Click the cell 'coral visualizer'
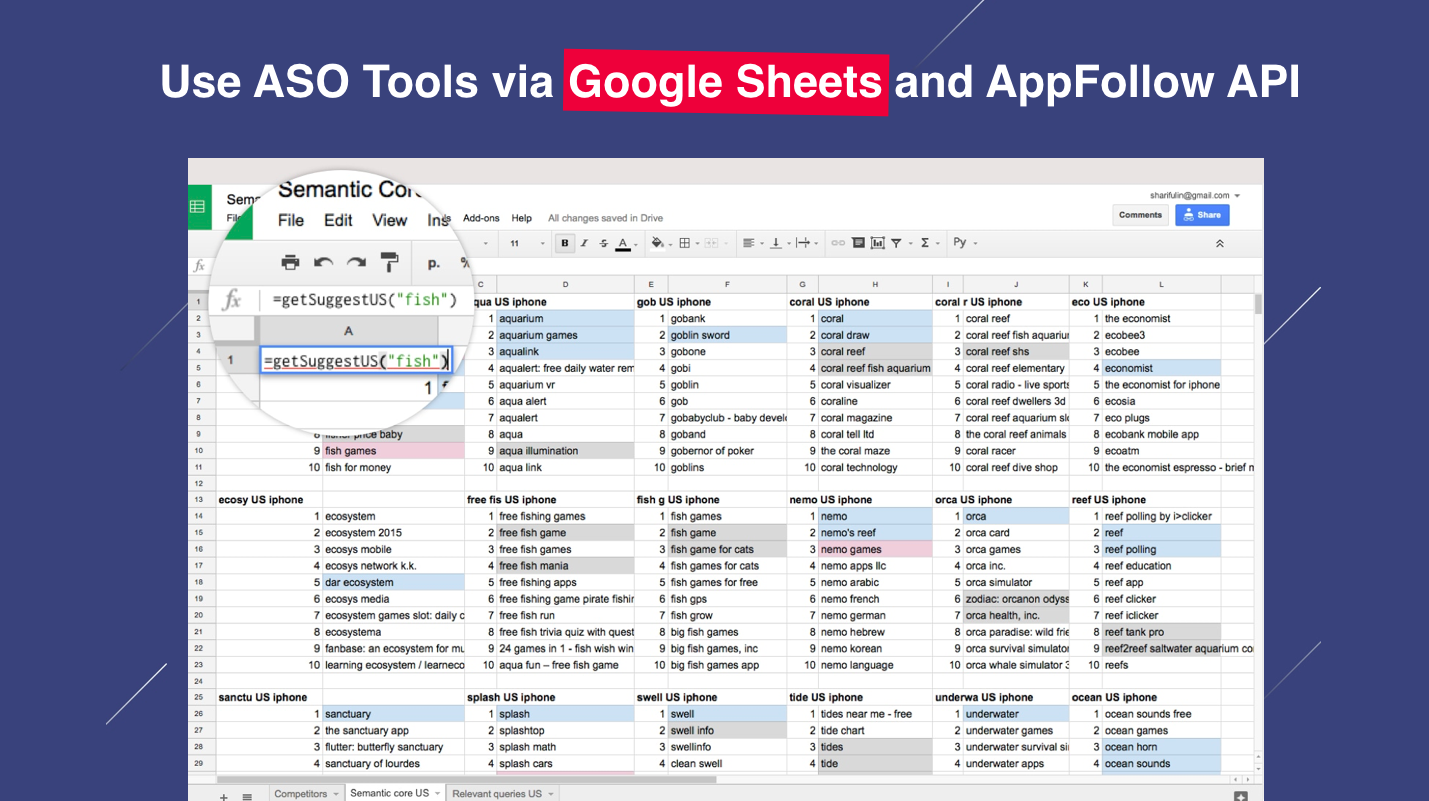This screenshot has width=1429, height=801. pyautogui.click(x=875, y=385)
